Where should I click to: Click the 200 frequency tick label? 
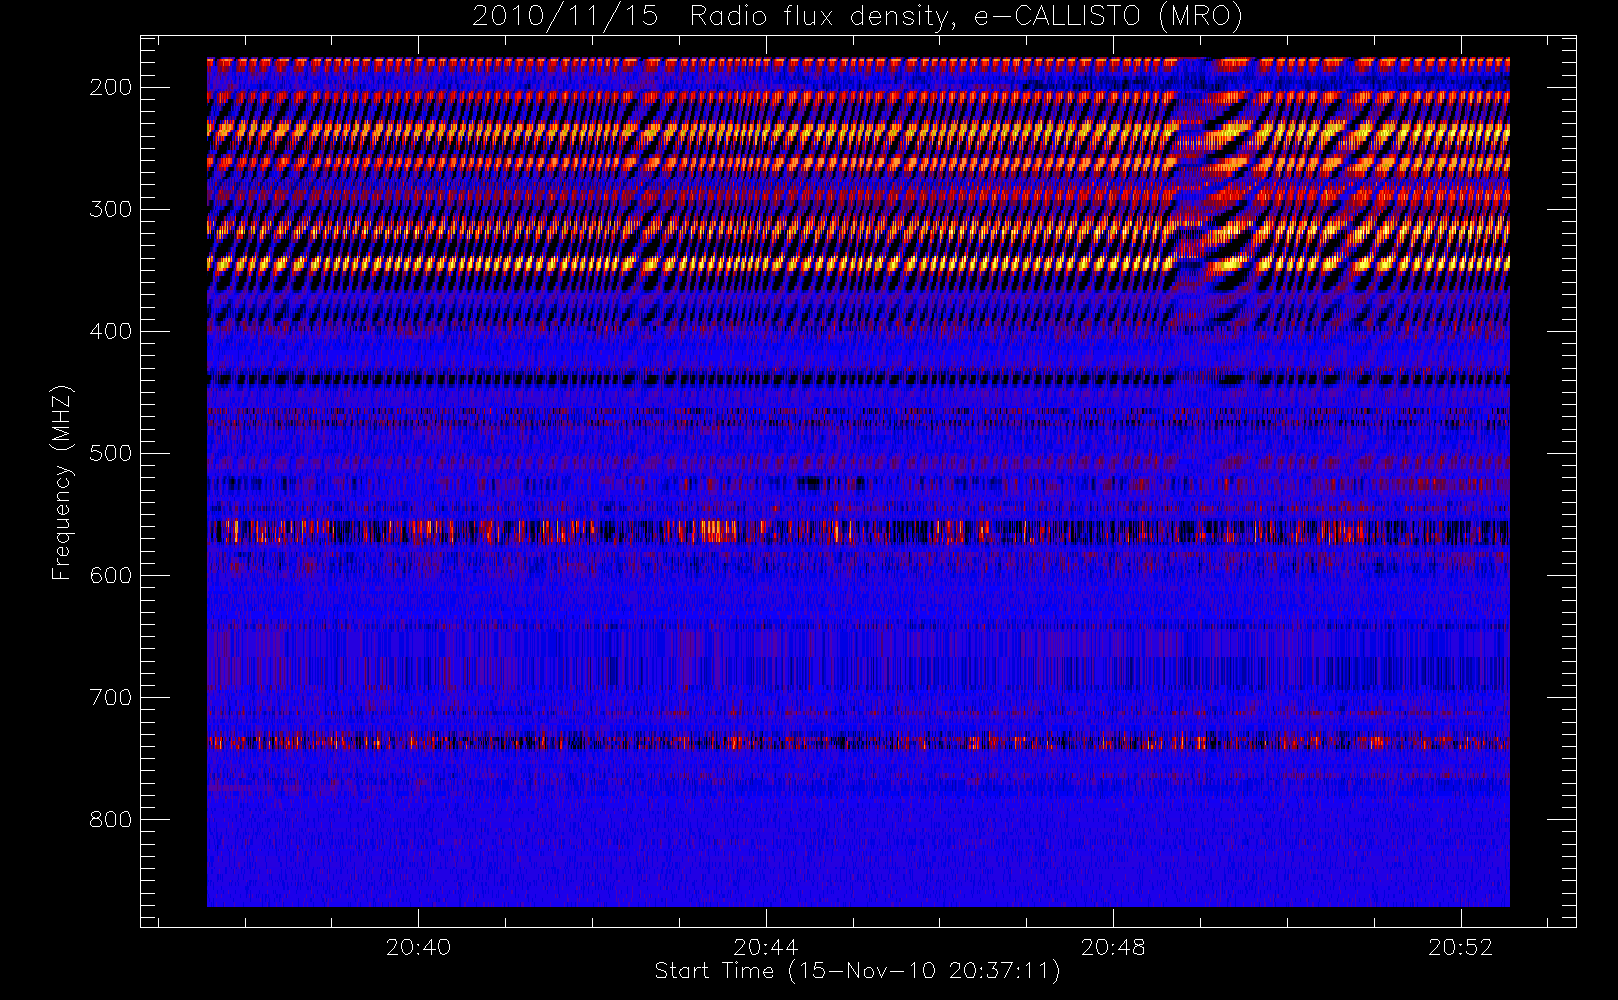point(111,87)
